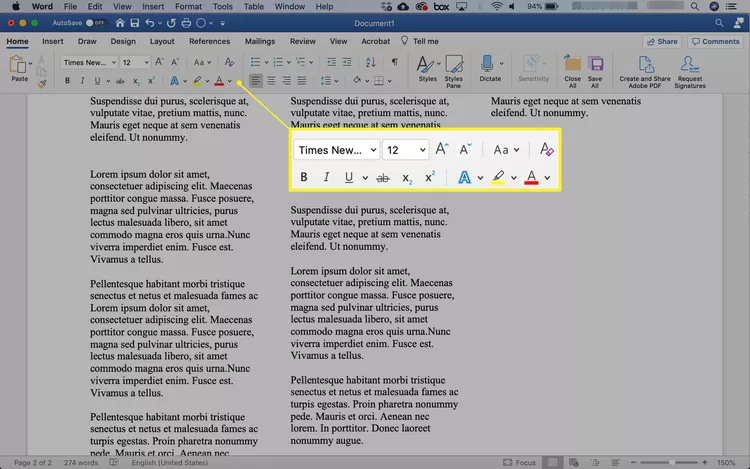The image size is (750, 469).
Task: Switch to the Mailings ribbon tab
Action: (x=259, y=42)
